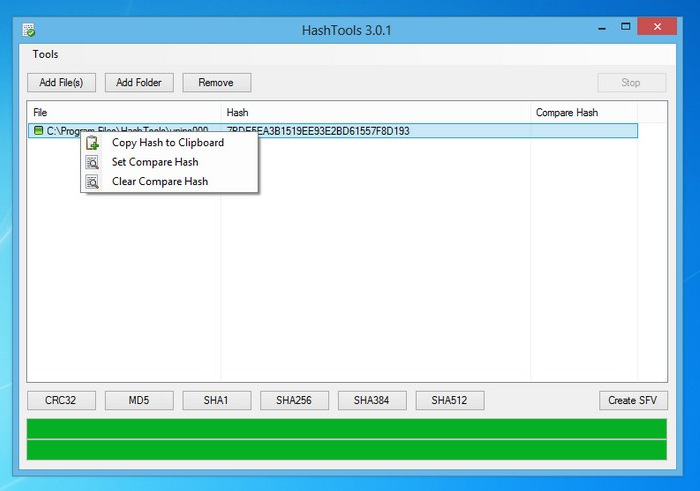The width and height of the screenshot is (700, 491).
Task: Click the Create SFV button
Action: [633, 400]
